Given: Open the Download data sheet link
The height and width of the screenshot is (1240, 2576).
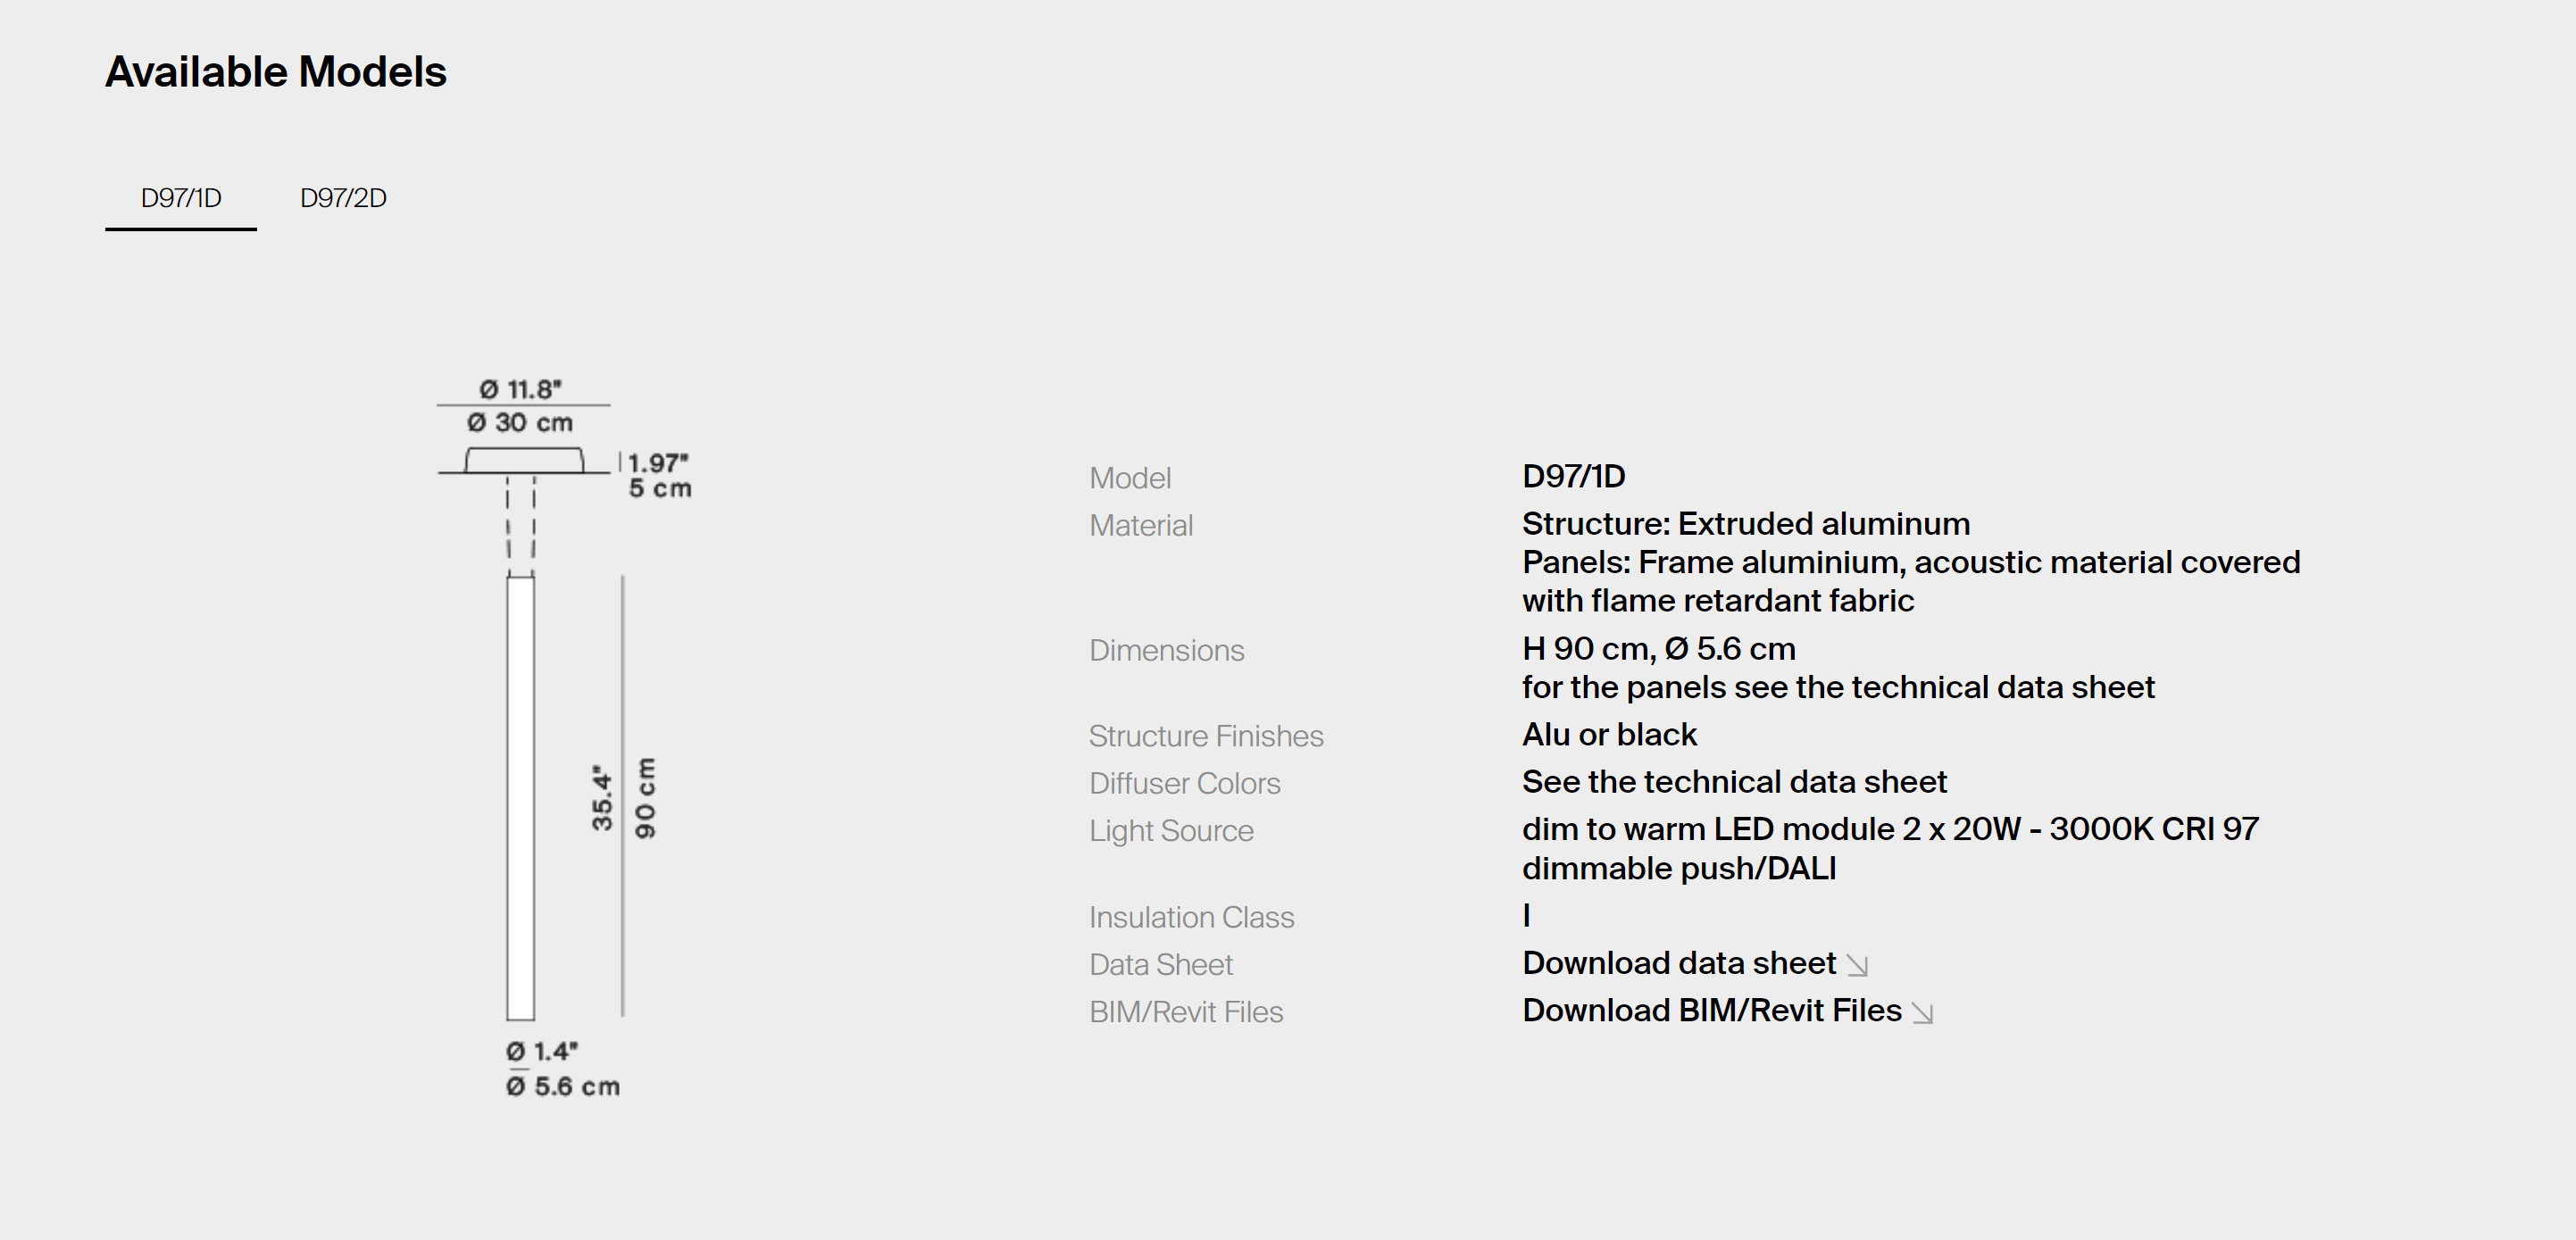Looking at the screenshot, I should click(1678, 963).
